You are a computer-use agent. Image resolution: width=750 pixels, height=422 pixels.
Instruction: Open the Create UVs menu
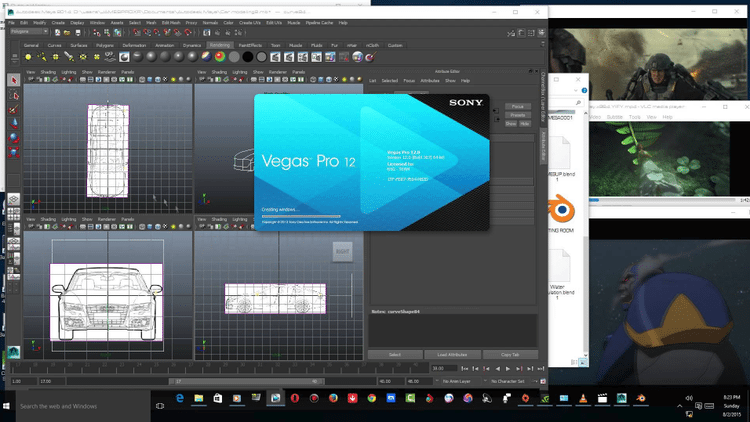(x=250, y=22)
